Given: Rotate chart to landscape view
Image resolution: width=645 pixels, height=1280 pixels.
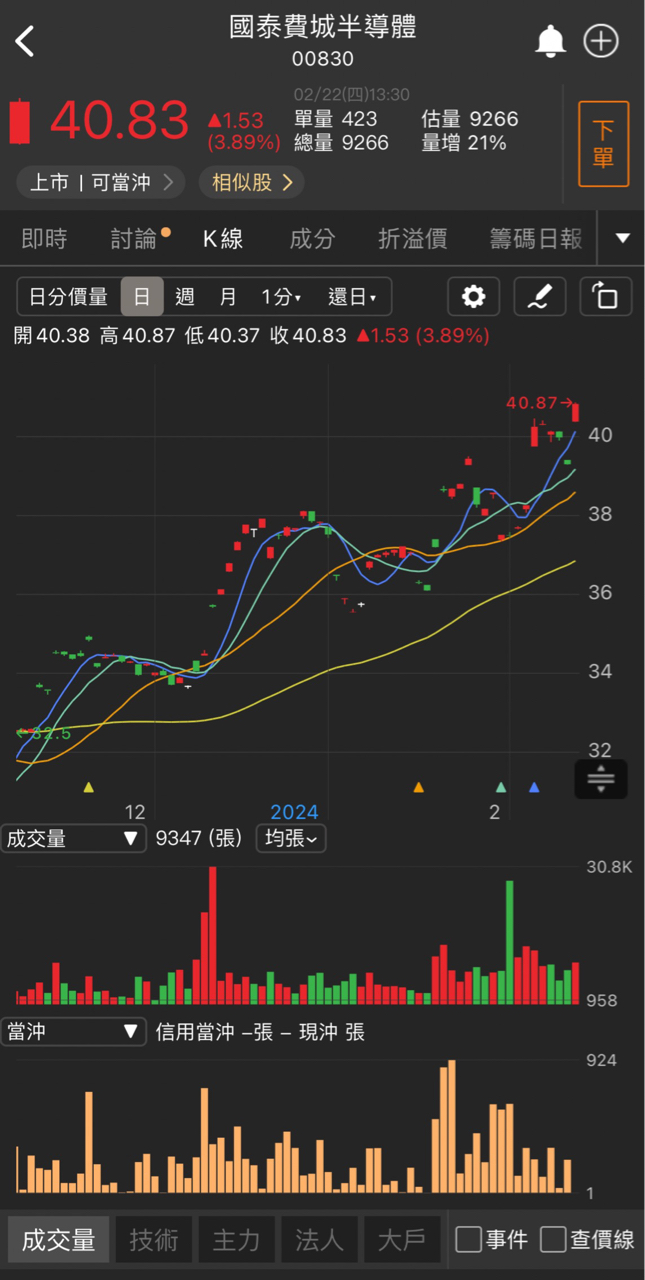Looking at the screenshot, I should point(605,297).
